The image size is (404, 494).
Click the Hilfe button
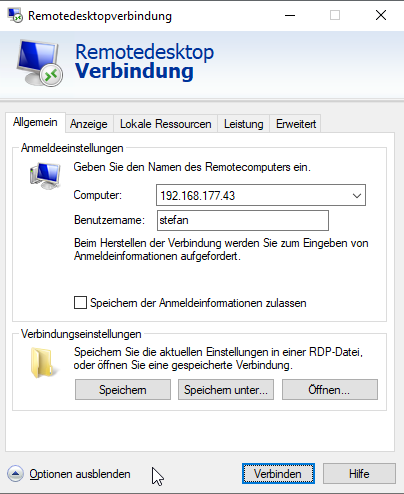(x=359, y=473)
